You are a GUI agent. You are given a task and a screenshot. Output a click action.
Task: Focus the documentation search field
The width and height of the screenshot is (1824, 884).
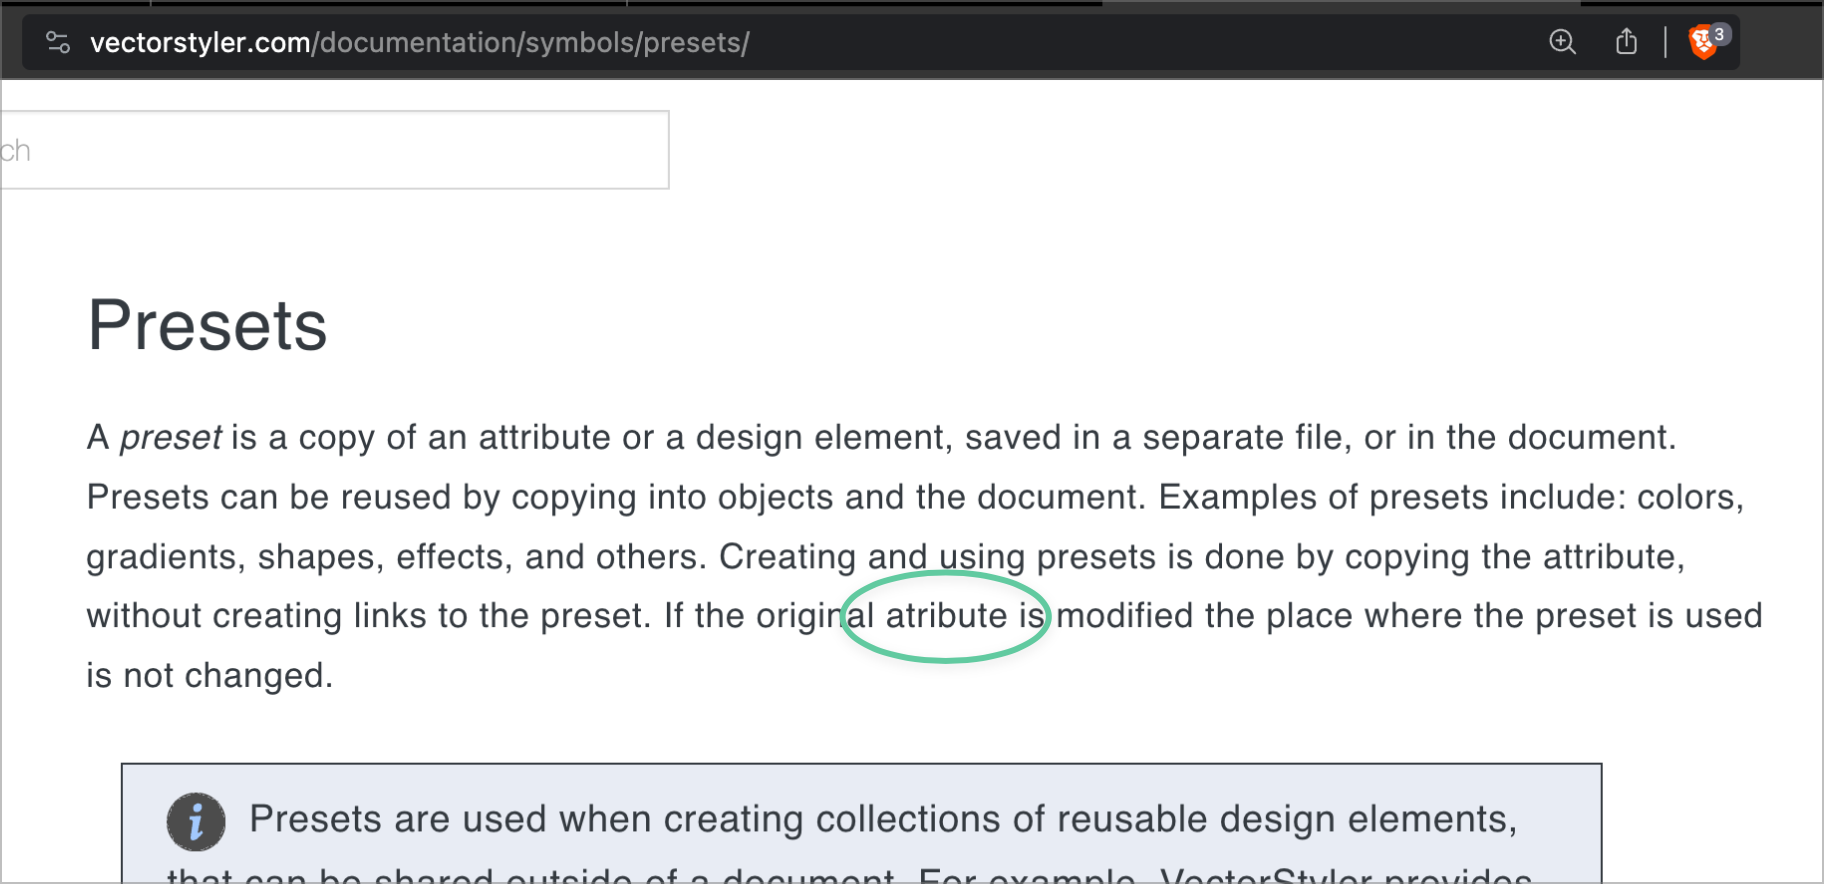coord(334,150)
